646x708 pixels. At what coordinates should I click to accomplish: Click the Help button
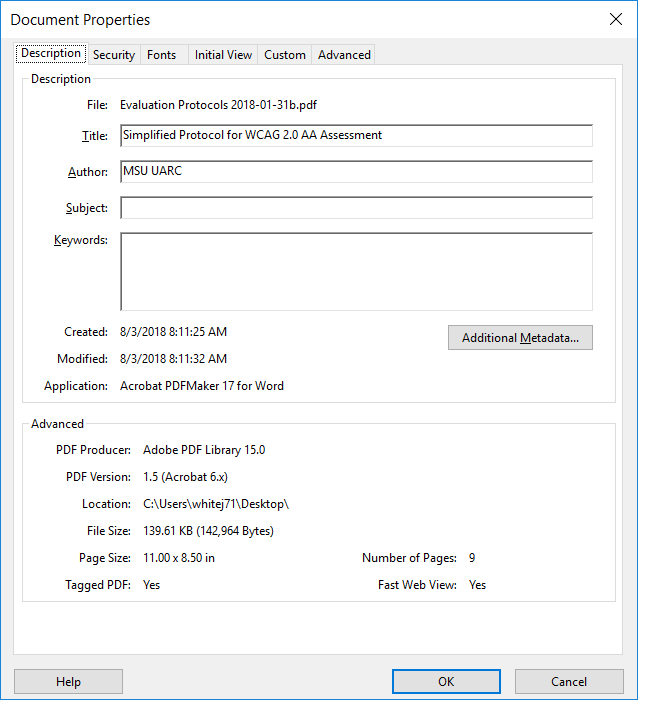point(68,681)
